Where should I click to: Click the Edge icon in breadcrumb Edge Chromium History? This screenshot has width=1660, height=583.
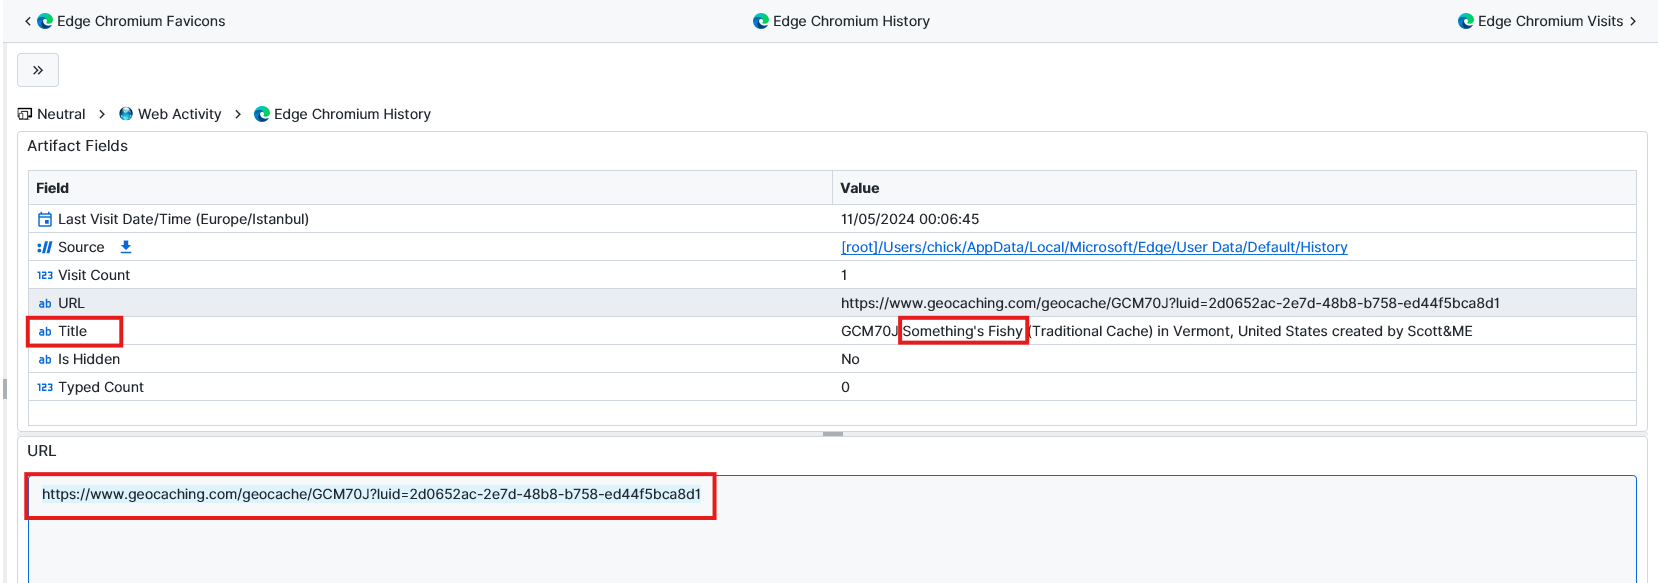pos(262,114)
